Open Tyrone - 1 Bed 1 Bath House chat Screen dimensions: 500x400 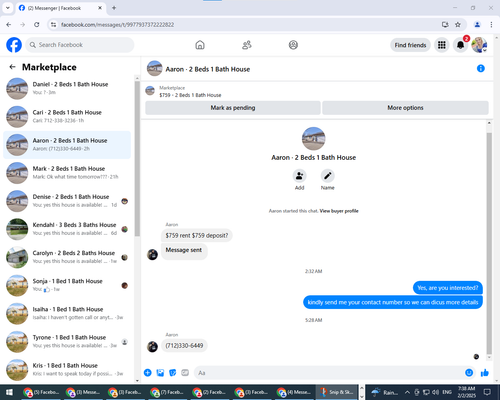point(67,342)
